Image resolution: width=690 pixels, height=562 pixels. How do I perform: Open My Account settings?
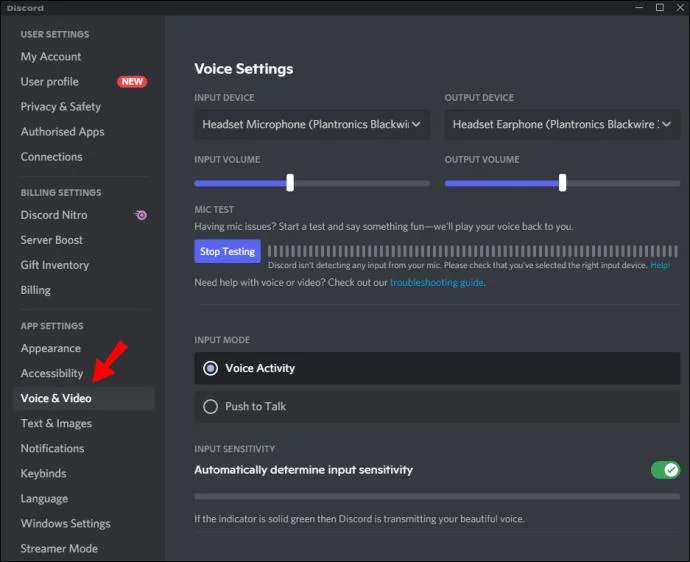click(x=51, y=57)
